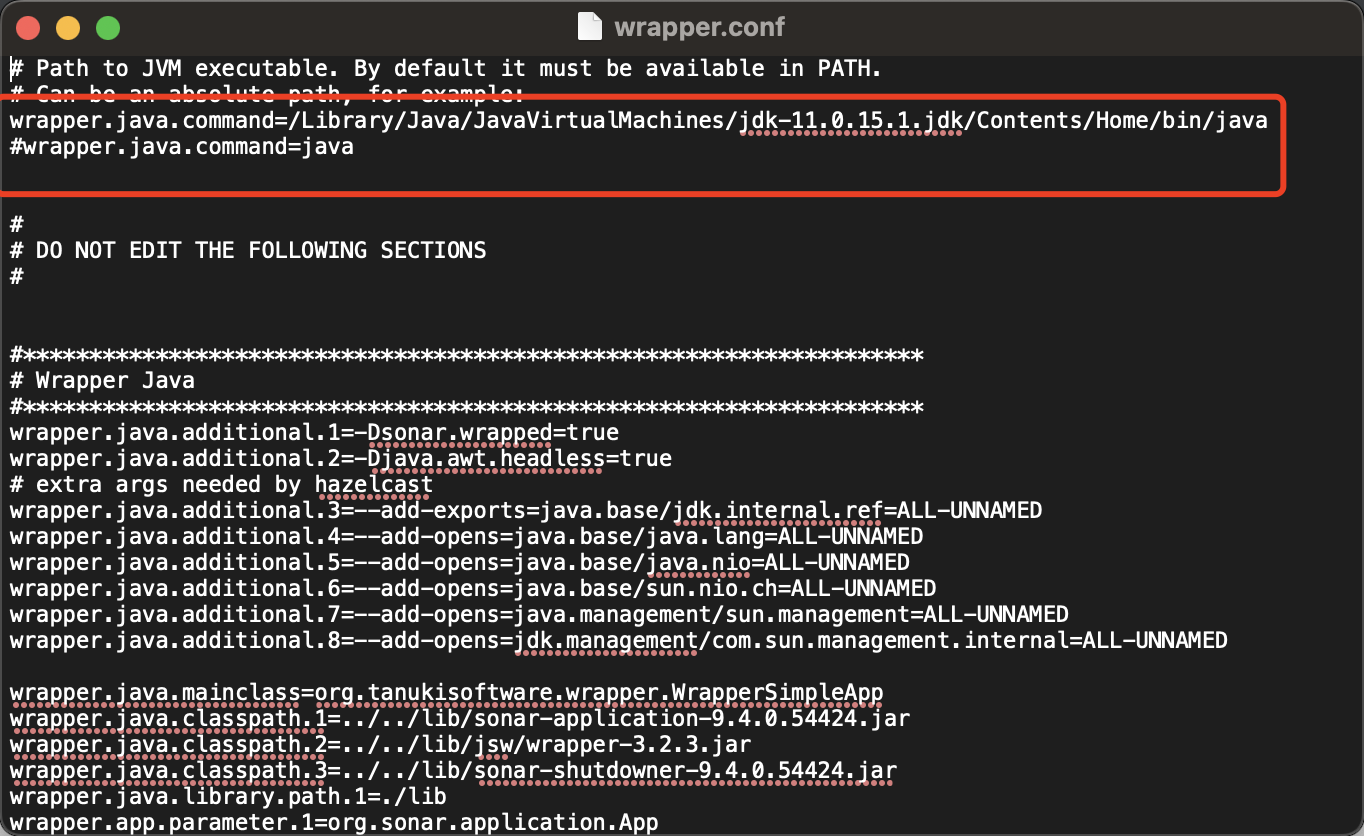Image resolution: width=1364 pixels, height=836 pixels.
Task: Click the wrapper.conf document icon in title bar
Action: [591, 26]
